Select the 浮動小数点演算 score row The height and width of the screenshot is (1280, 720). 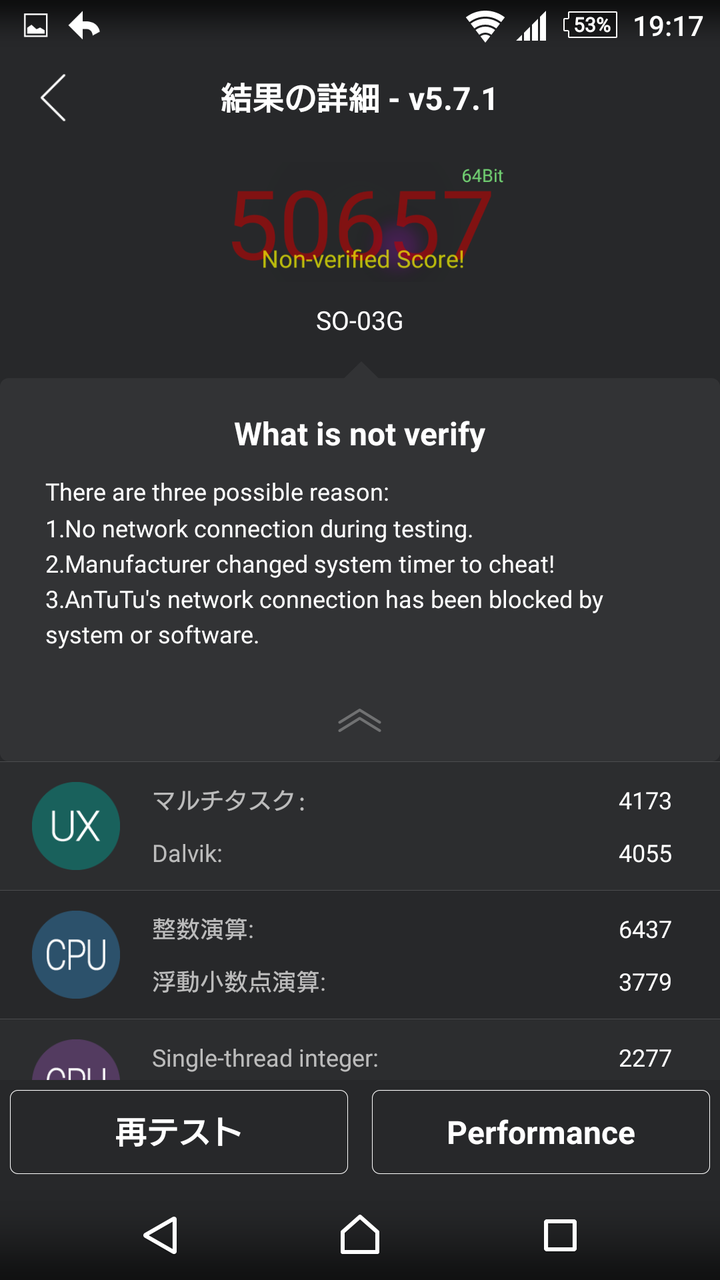(411, 982)
